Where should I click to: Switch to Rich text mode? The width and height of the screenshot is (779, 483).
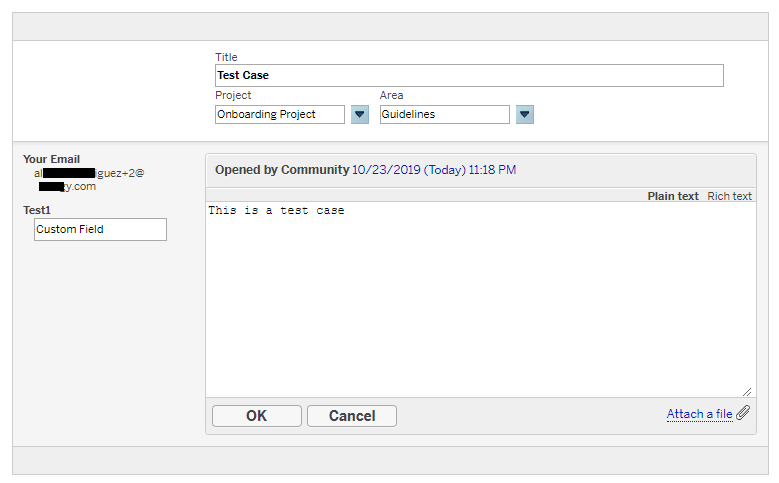[729, 196]
